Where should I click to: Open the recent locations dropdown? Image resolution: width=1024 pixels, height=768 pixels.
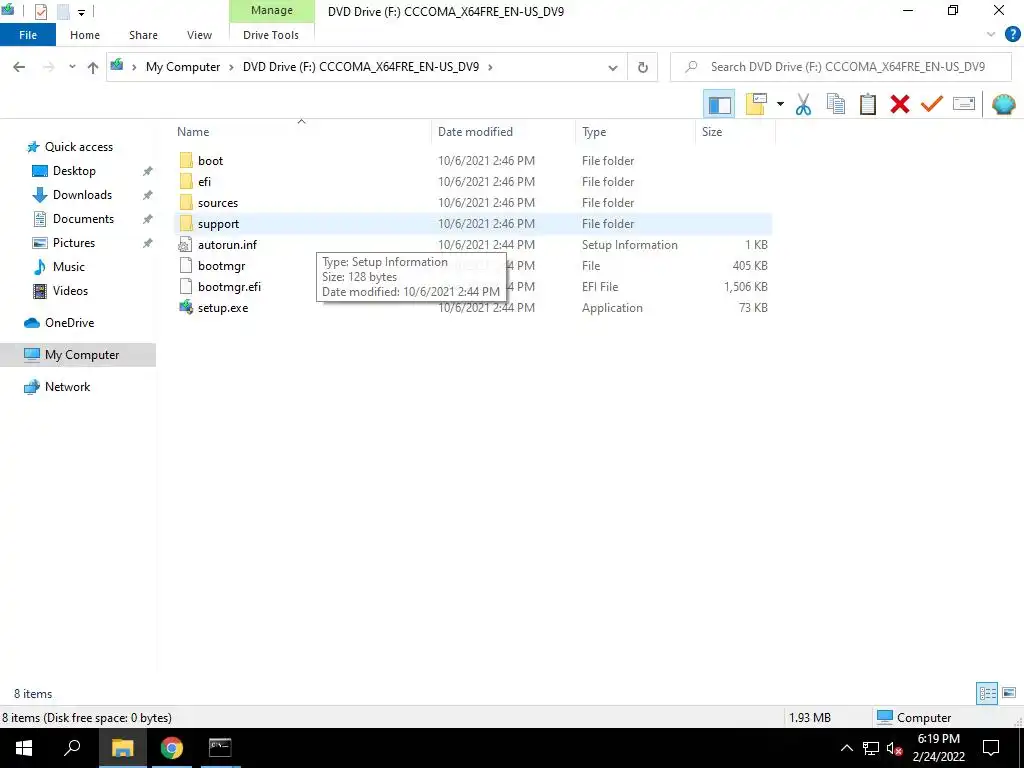coord(72,67)
